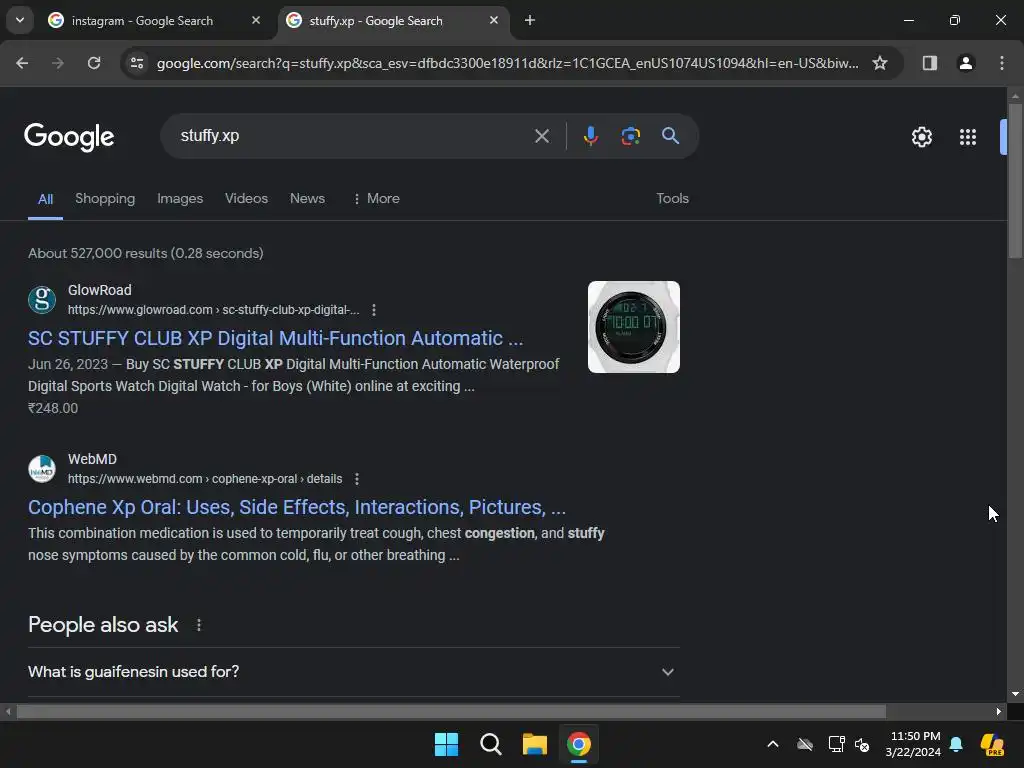Viewport: 1024px width, 768px height.
Task: Open search Tools
Action: coord(672,199)
